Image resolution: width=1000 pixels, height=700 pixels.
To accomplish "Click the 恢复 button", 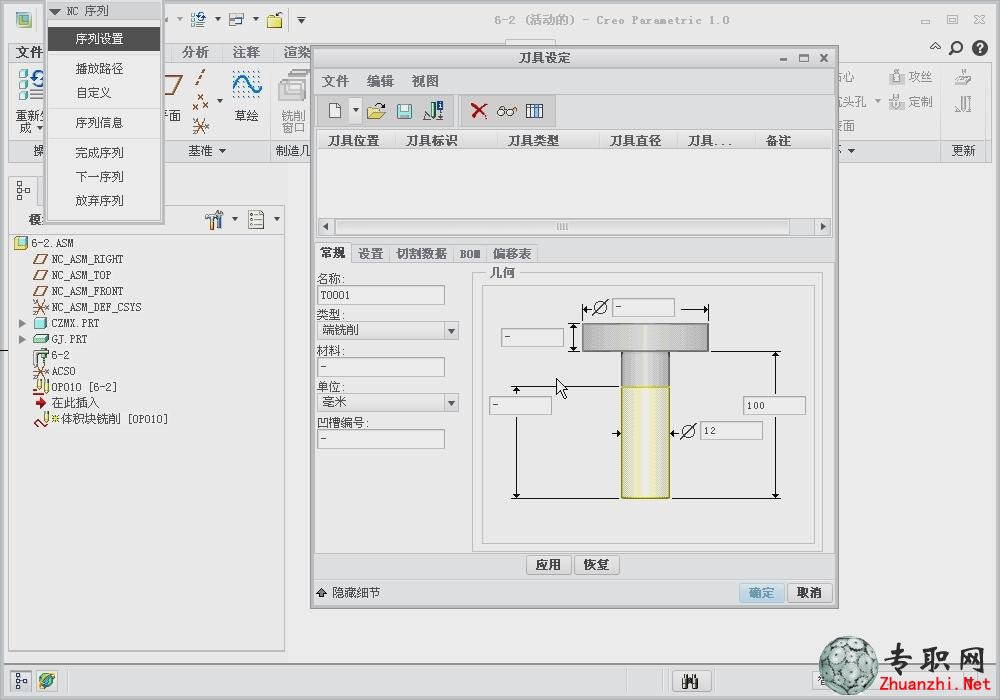I will 596,565.
